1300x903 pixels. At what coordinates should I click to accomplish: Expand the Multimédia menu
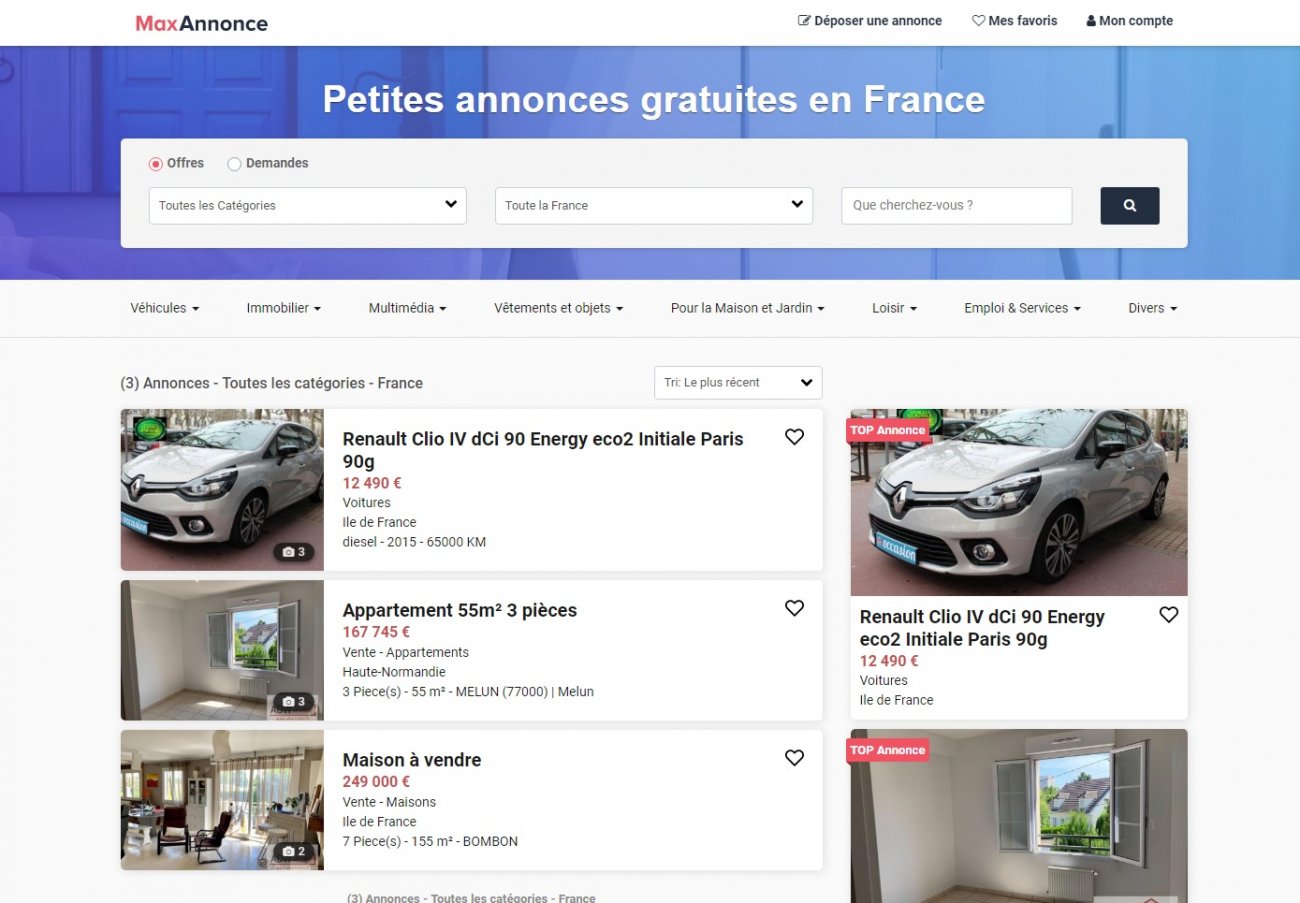tap(407, 308)
